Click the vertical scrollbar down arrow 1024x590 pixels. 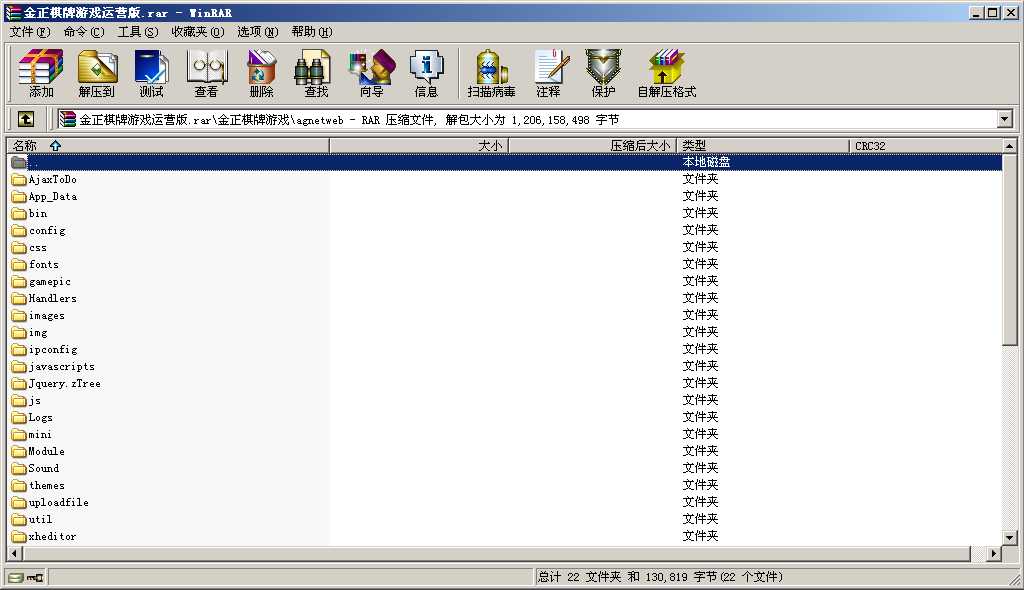[x=1010, y=538]
